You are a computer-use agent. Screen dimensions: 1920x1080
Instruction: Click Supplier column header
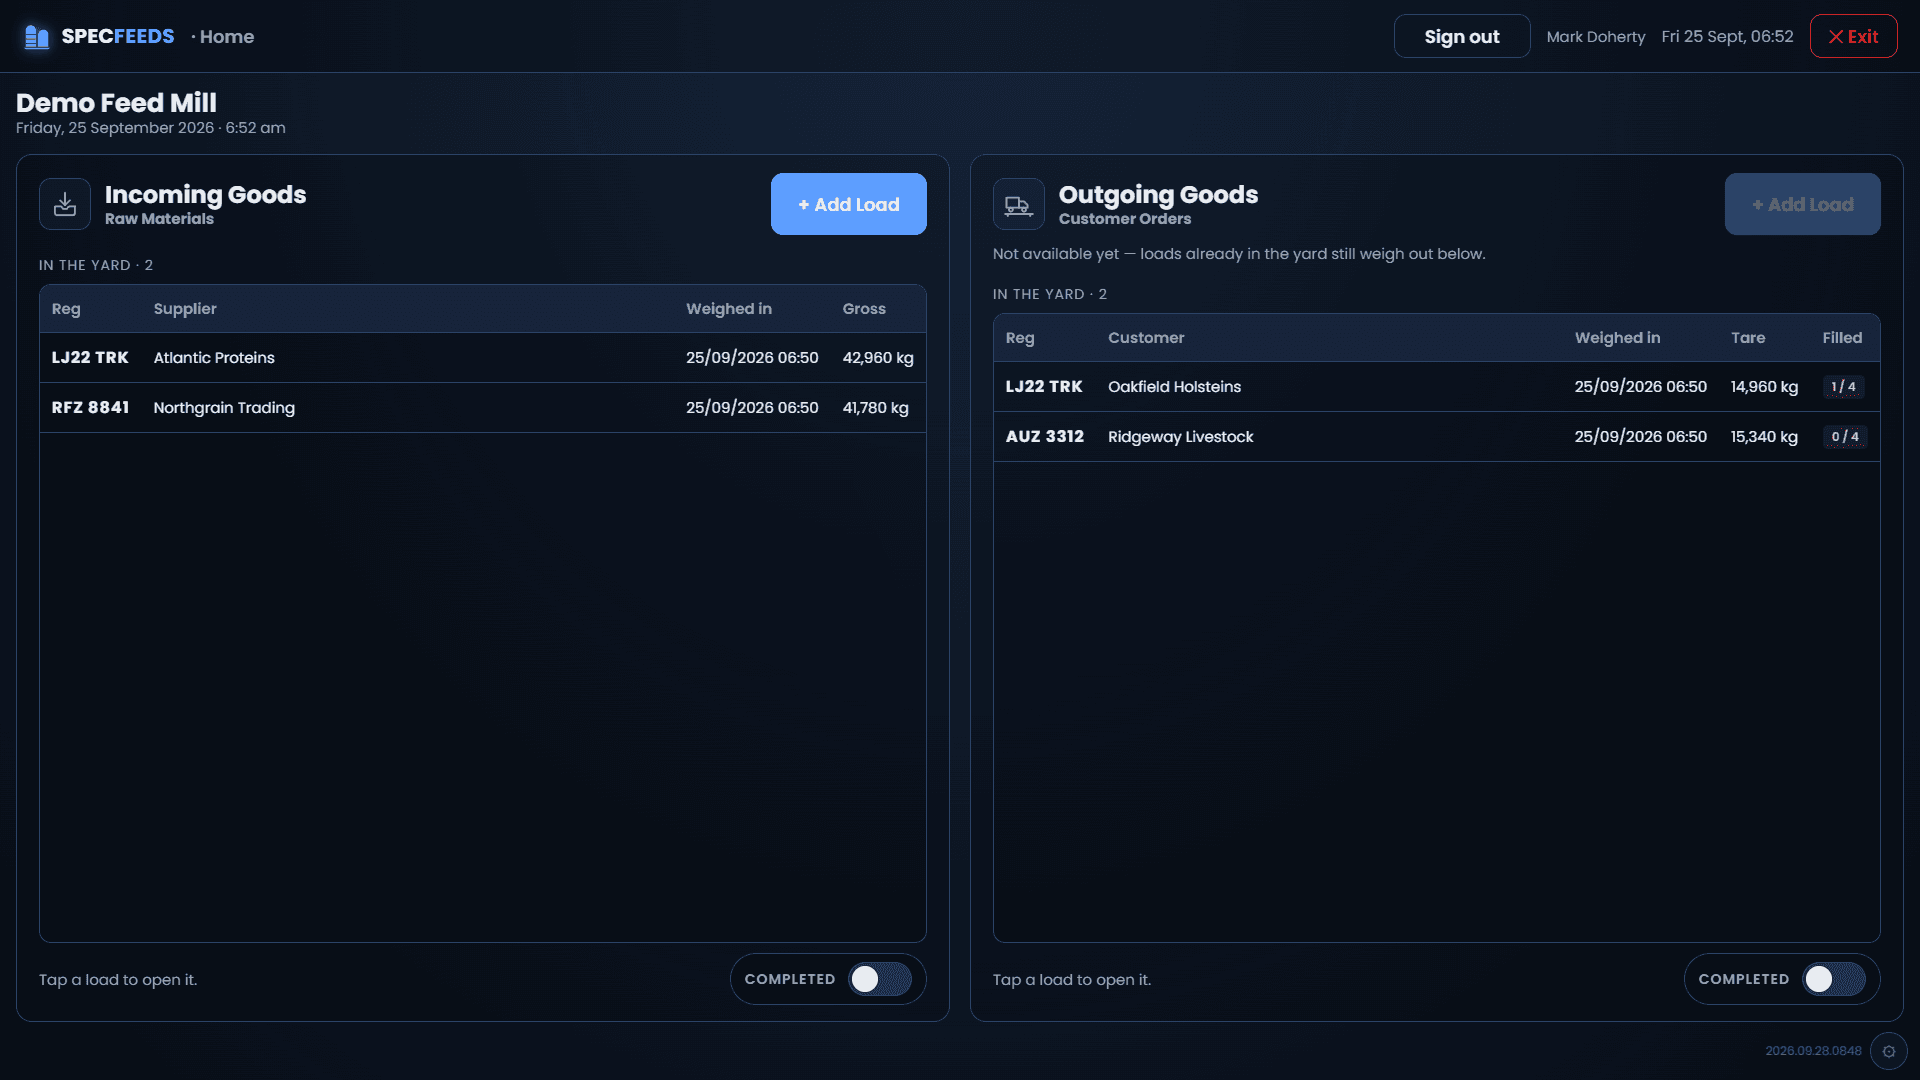[185, 309]
